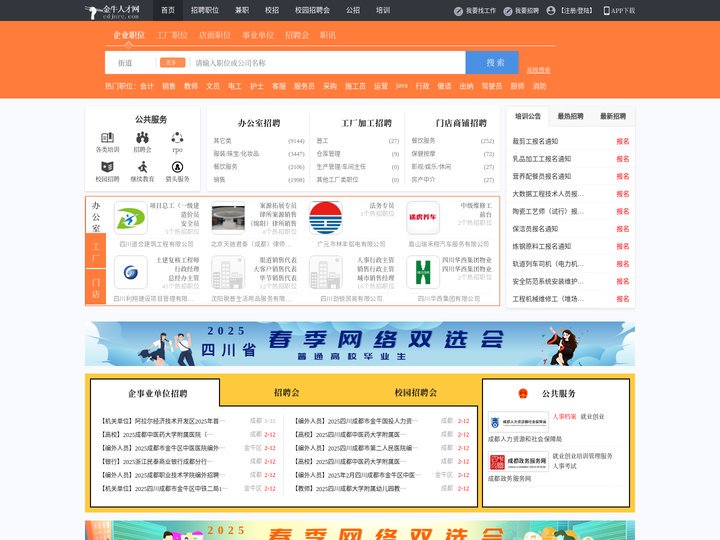The height and width of the screenshot is (540, 720).
Task: Click 北京天驰君泰律师 office photo
Action: (x=228, y=218)
